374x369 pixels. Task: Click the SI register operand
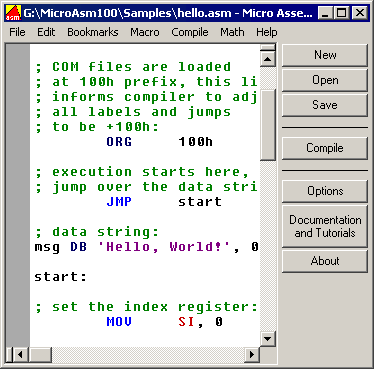tap(187, 322)
